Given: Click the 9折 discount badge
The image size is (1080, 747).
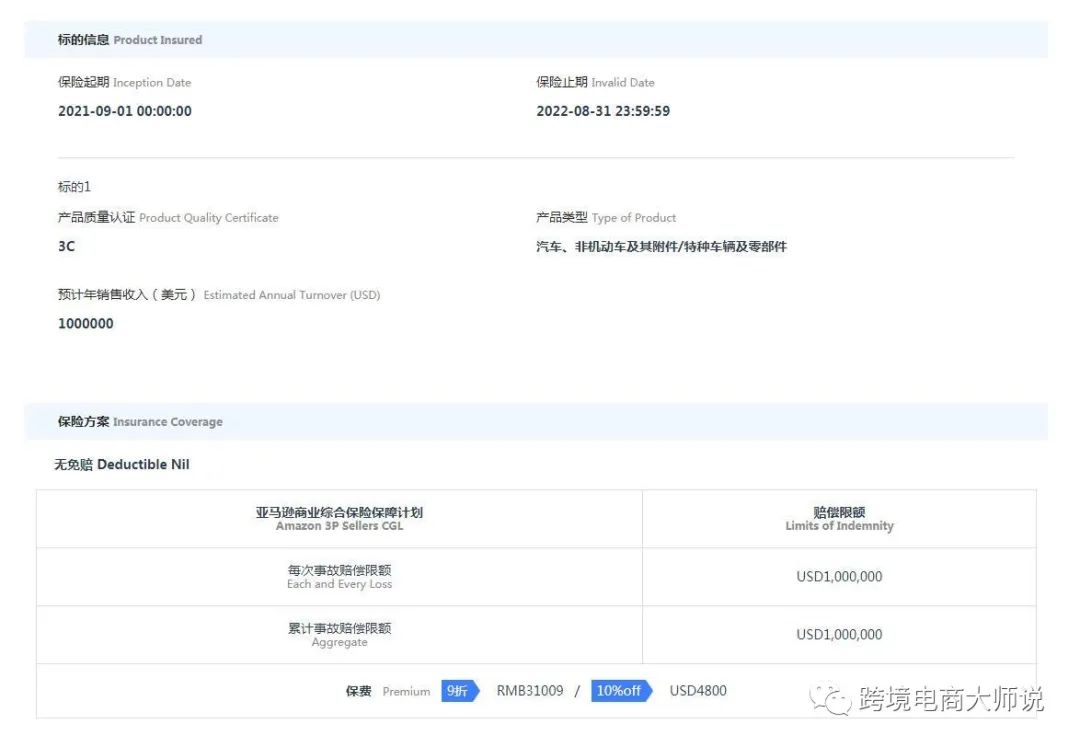Looking at the screenshot, I should [x=458, y=691].
